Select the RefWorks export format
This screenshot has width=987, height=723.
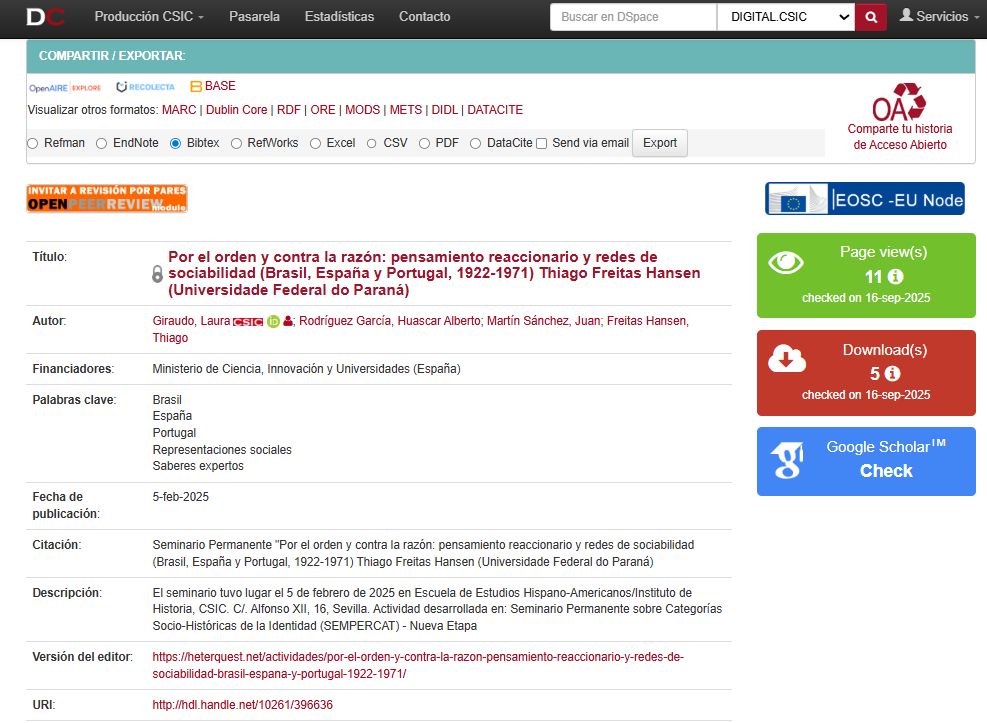tap(236, 143)
